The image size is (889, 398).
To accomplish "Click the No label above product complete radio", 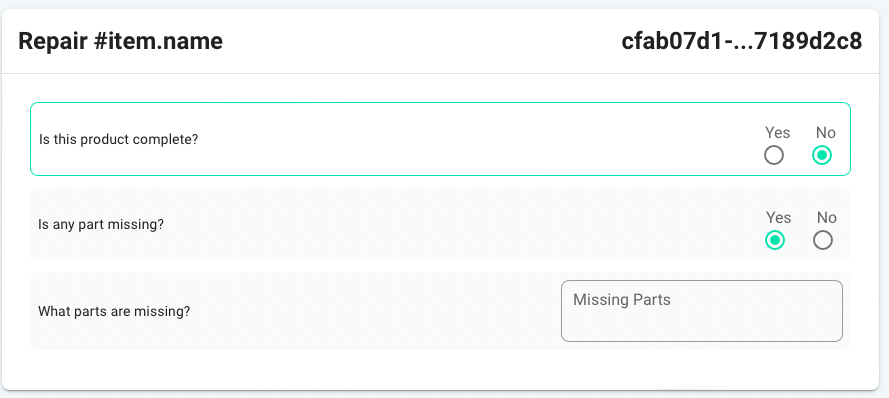I will click(826, 132).
